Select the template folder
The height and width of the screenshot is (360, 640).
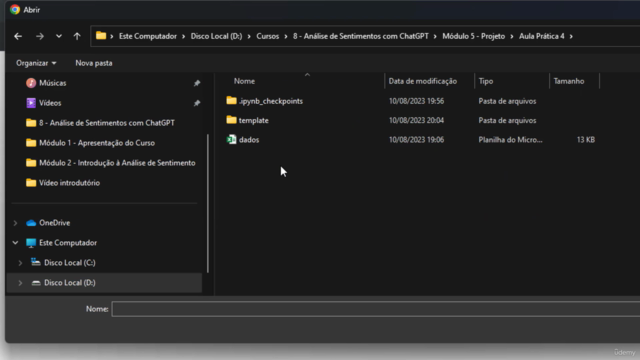click(x=253, y=120)
